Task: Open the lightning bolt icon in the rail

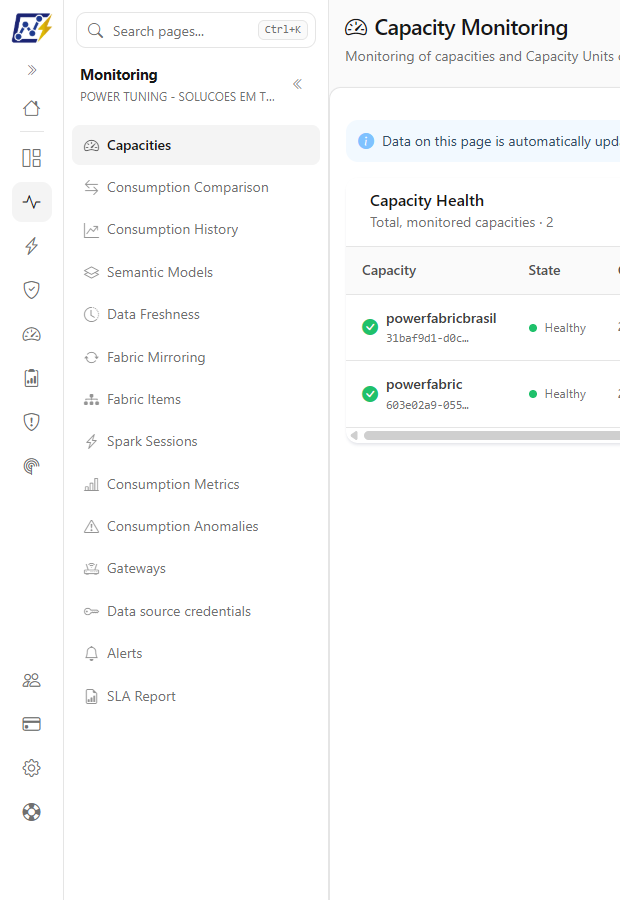Action: (32, 246)
